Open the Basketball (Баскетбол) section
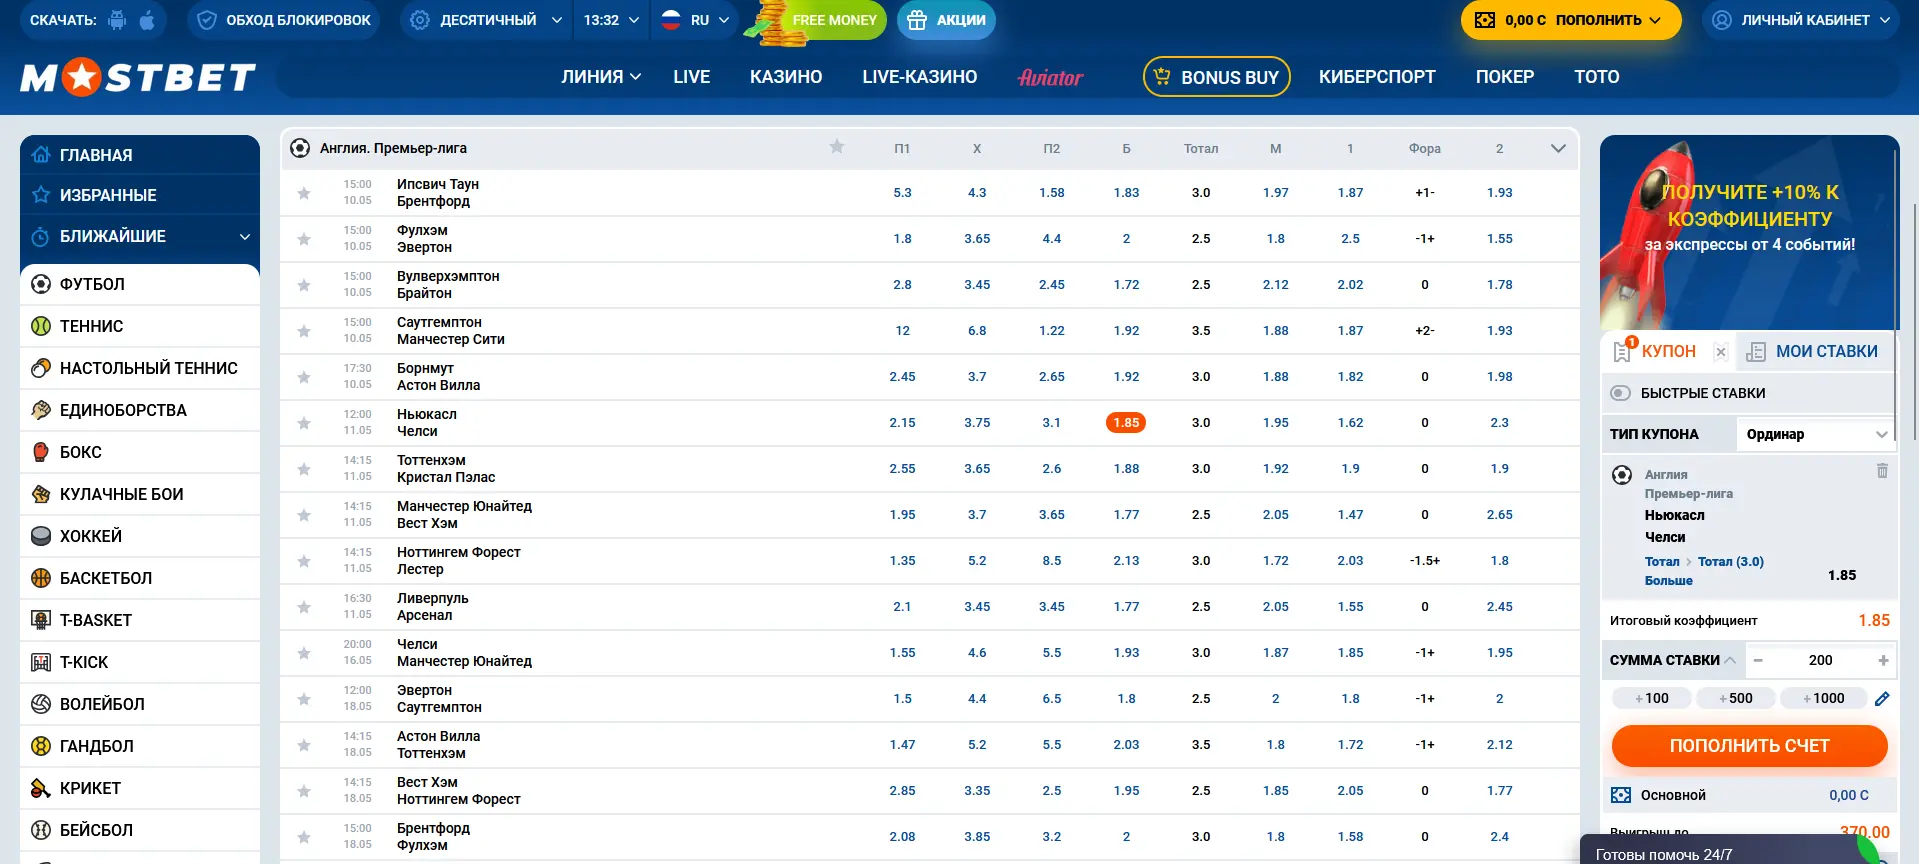 pyautogui.click(x=140, y=578)
